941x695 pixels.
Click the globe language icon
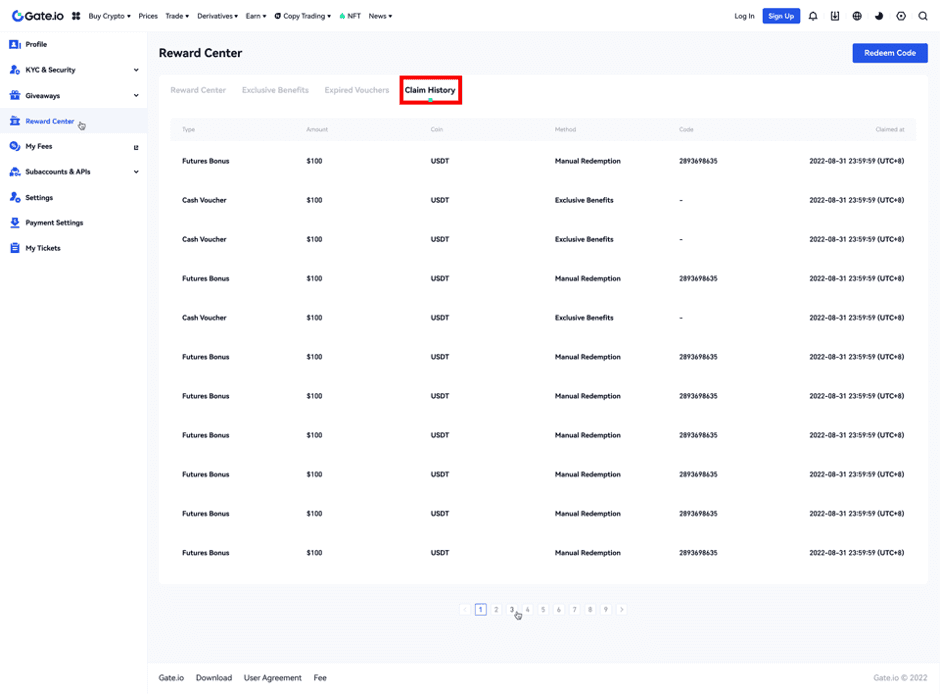click(857, 16)
